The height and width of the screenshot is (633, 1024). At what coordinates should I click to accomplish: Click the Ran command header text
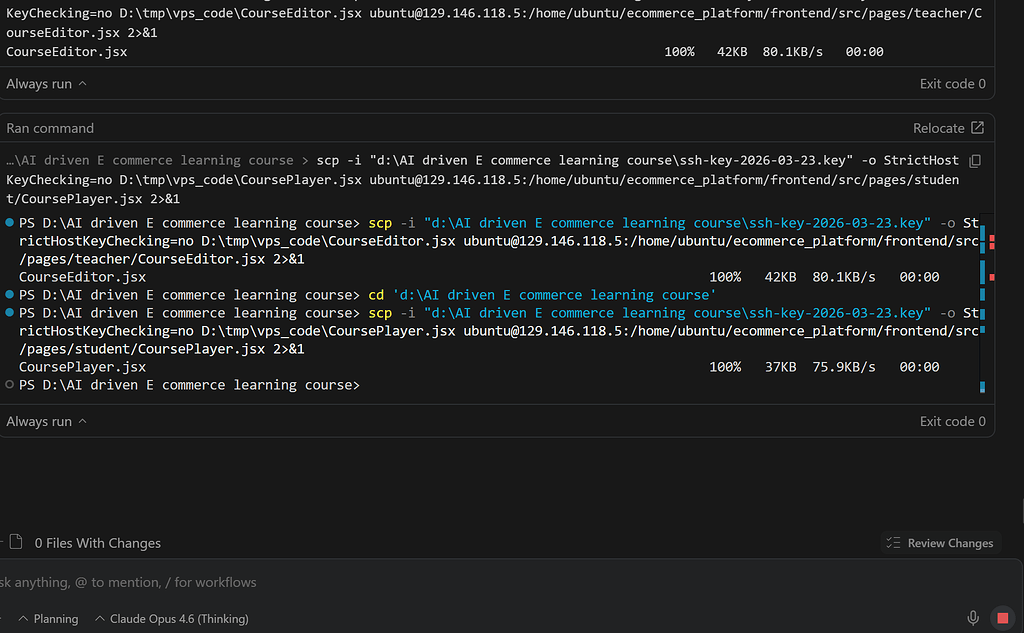point(50,128)
